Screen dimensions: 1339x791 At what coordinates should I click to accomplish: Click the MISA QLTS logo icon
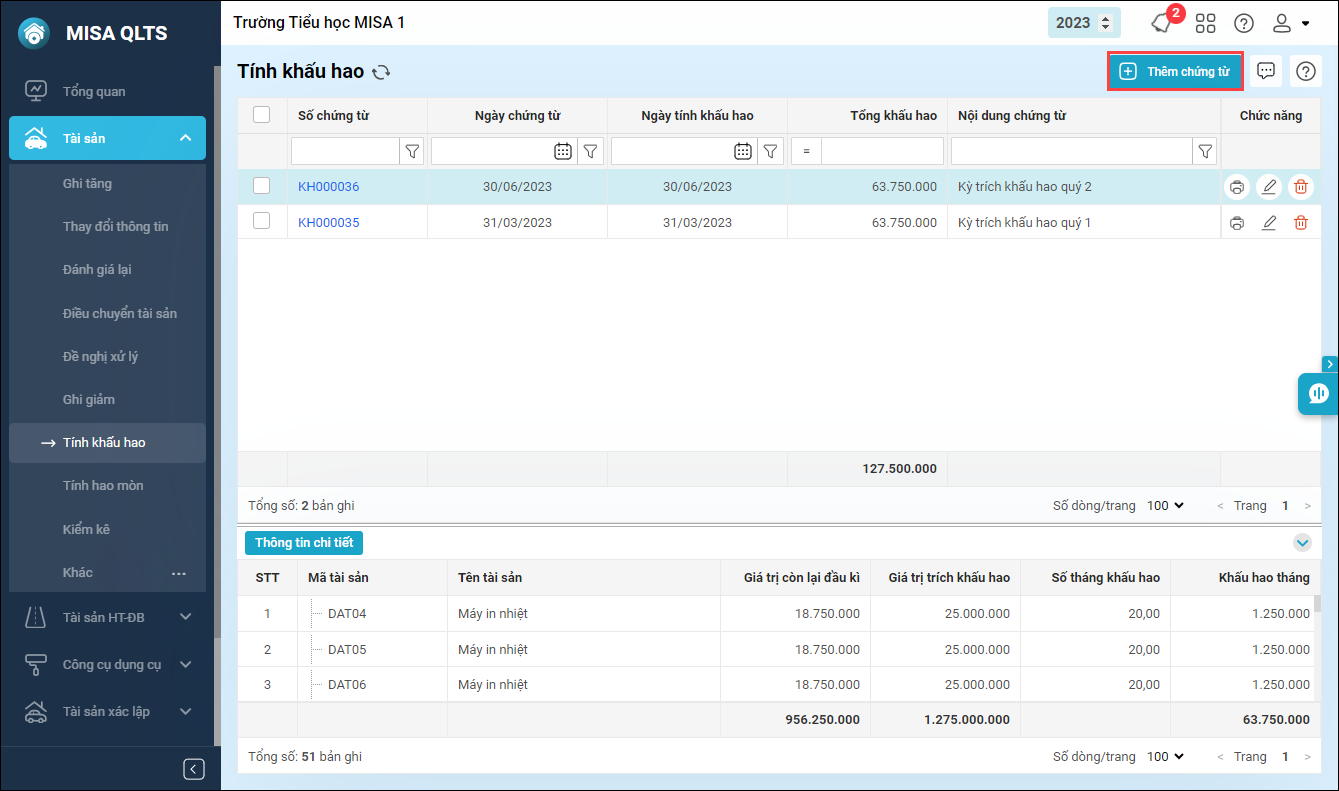point(34,33)
